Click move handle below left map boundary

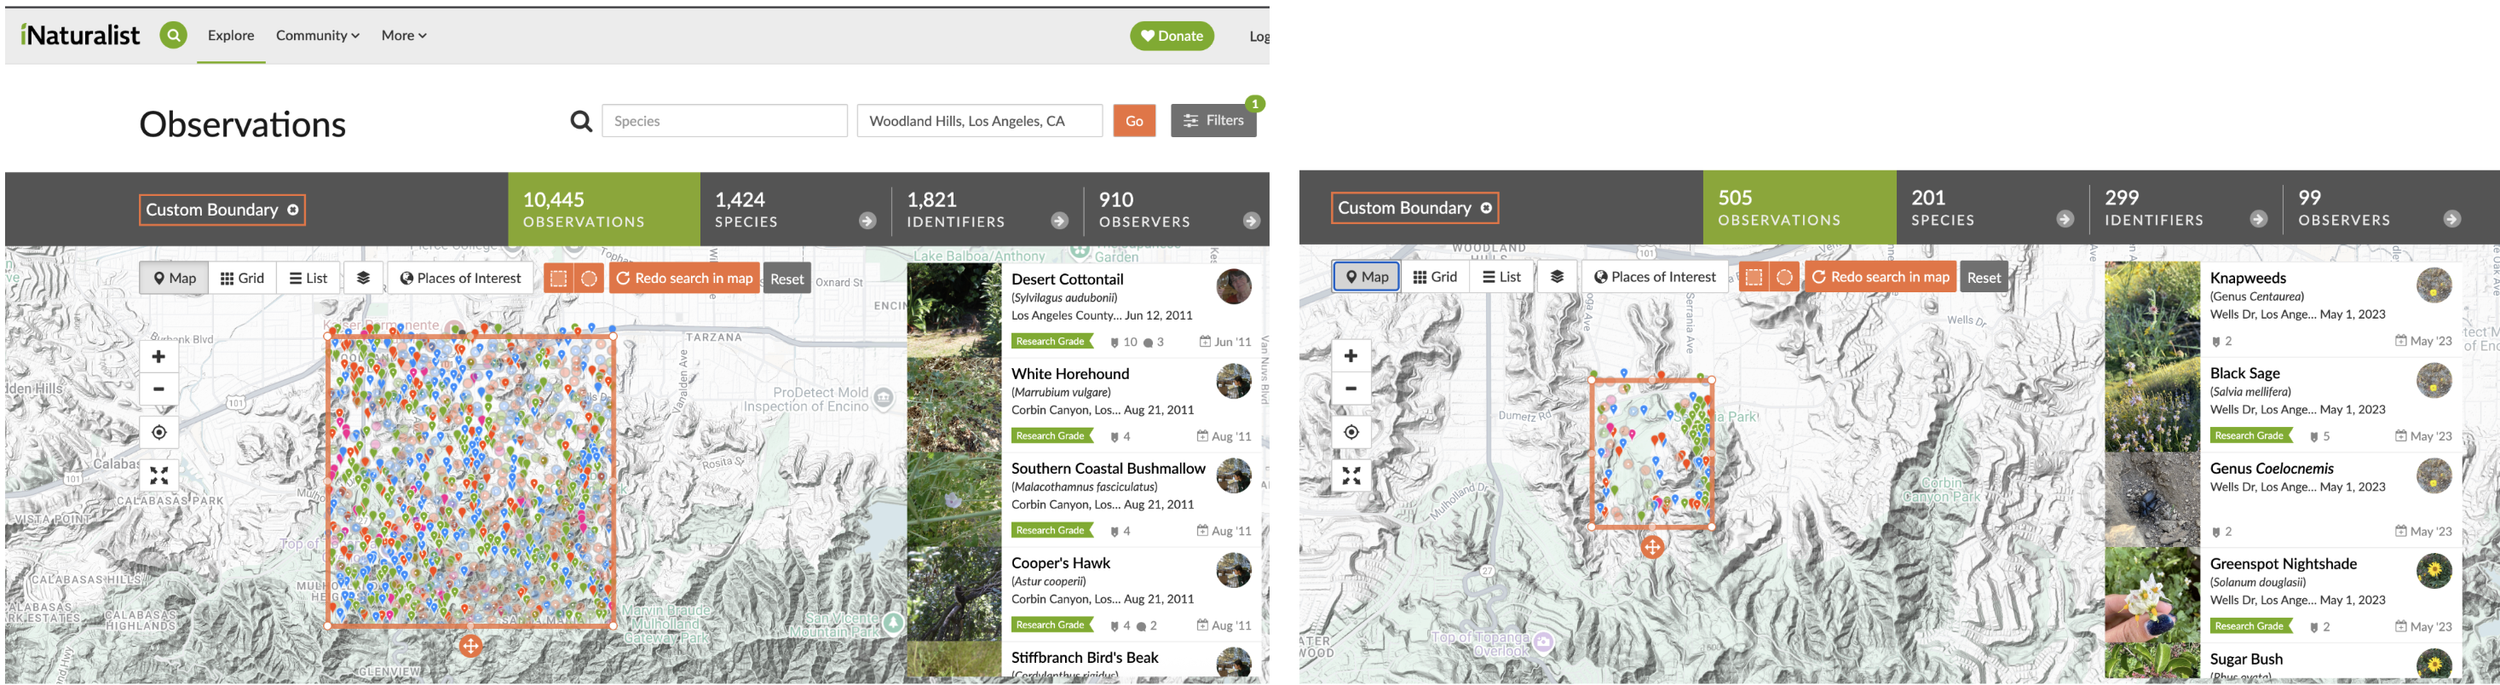click(x=470, y=645)
